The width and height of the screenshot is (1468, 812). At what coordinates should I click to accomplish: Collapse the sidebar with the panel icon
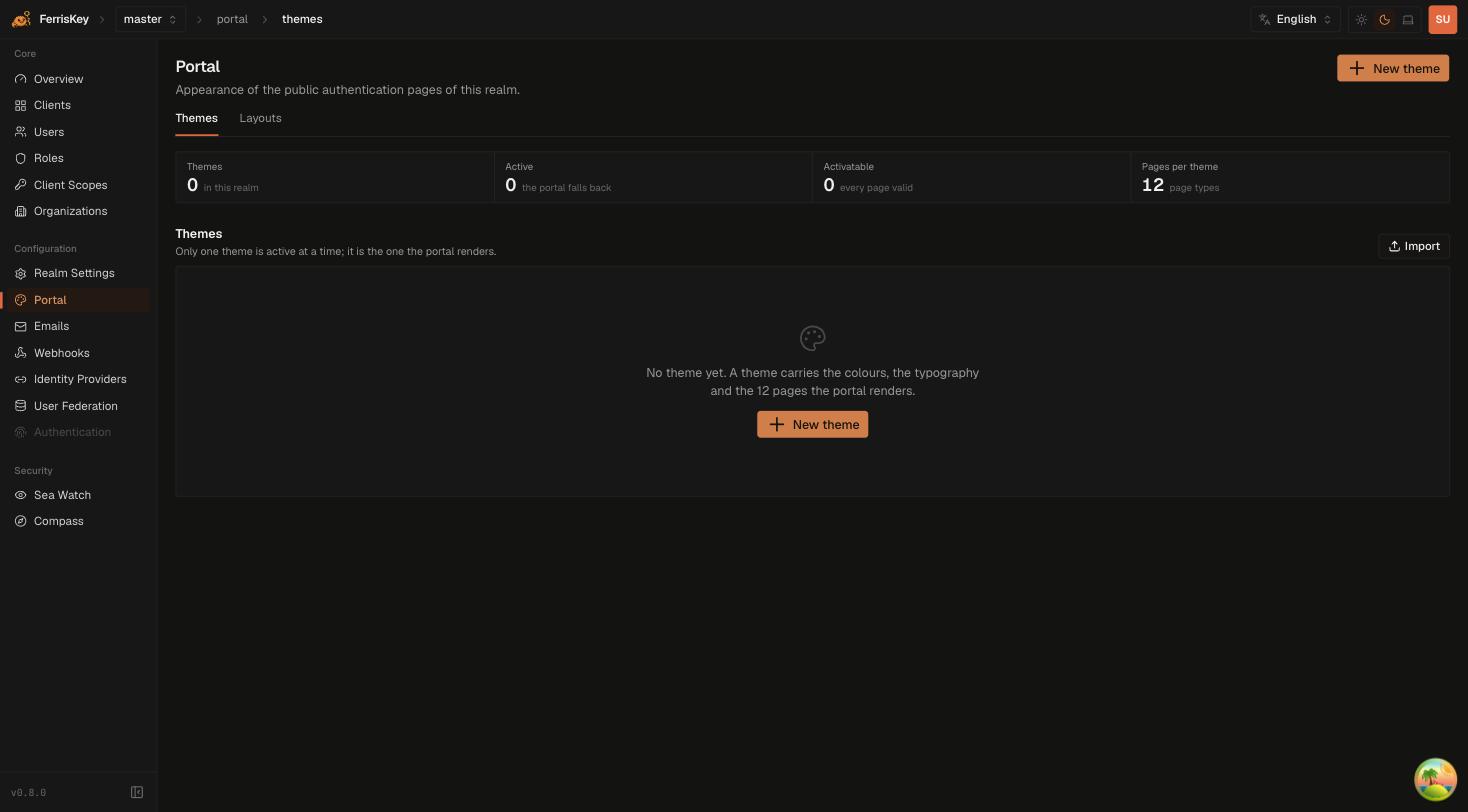[x=137, y=792]
